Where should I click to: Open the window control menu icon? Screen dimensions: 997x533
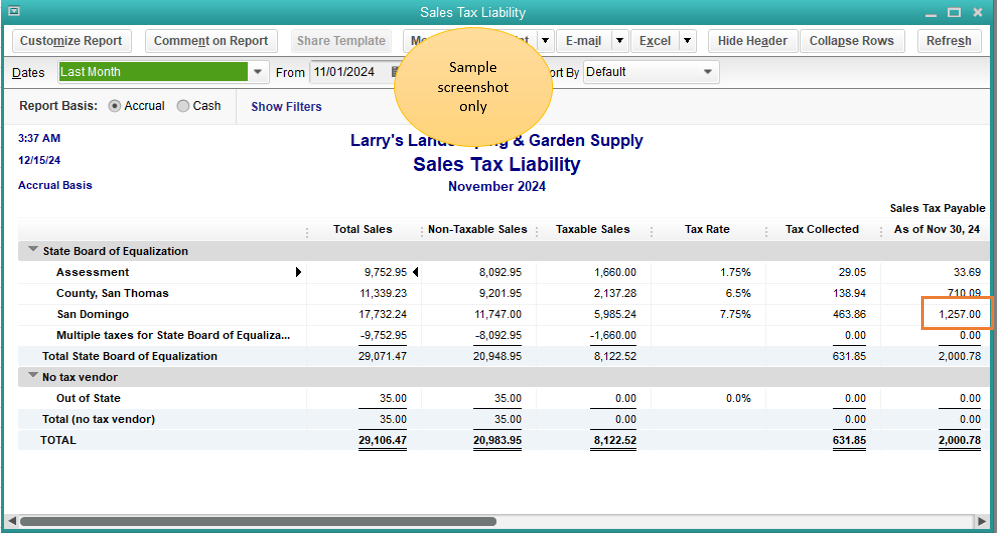click(x=12, y=12)
